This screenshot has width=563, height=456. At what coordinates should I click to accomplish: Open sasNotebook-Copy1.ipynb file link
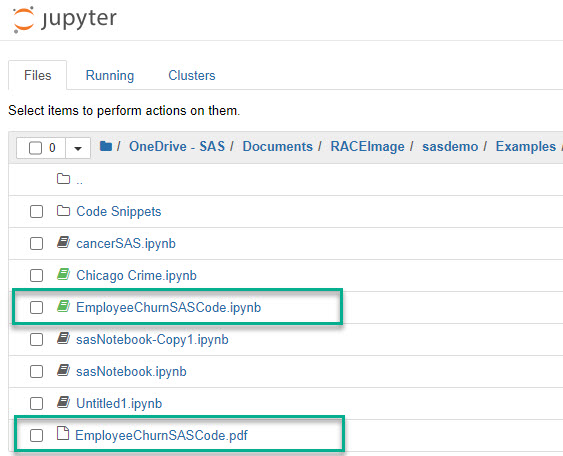click(152, 340)
